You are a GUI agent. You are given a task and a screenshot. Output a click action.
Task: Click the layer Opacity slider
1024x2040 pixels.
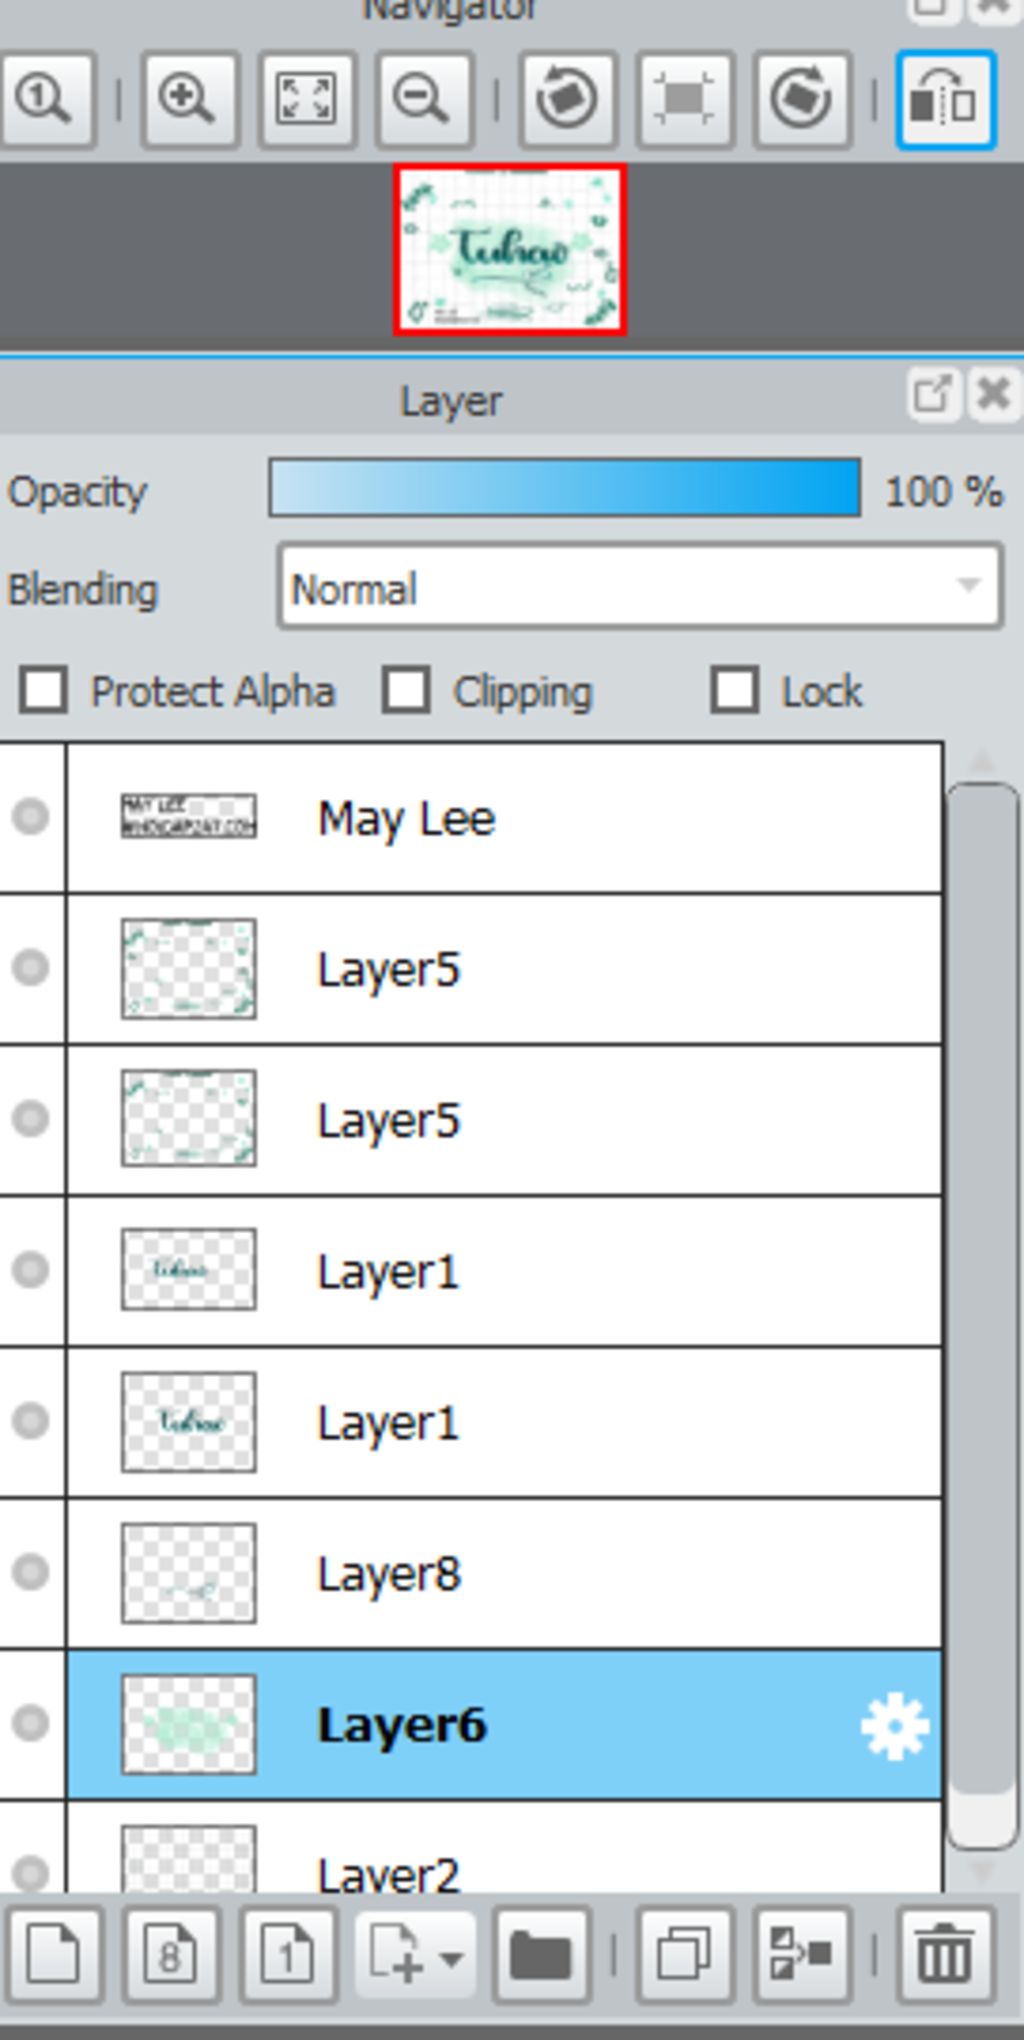point(564,489)
